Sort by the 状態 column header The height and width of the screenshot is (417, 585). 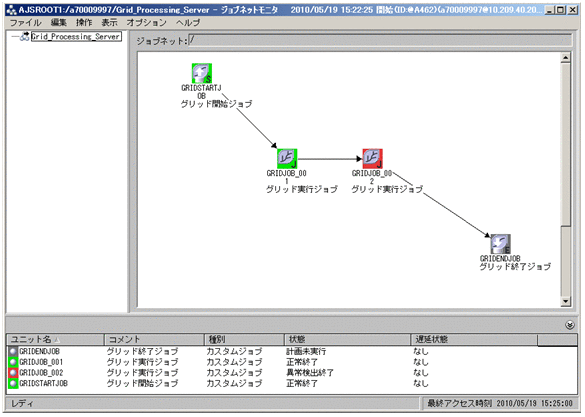click(x=348, y=339)
